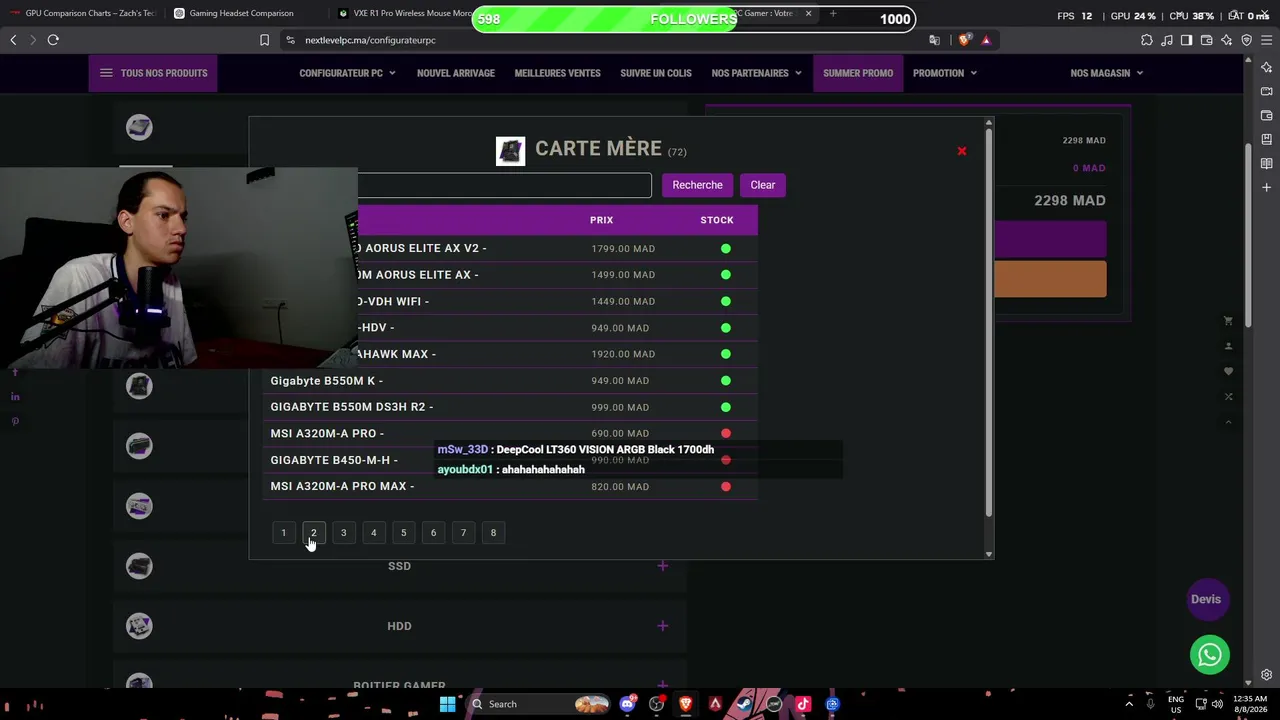This screenshot has height=720, width=1280.
Task: Click the scroll-to-top chevron on right rail
Action: (1229, 422)
